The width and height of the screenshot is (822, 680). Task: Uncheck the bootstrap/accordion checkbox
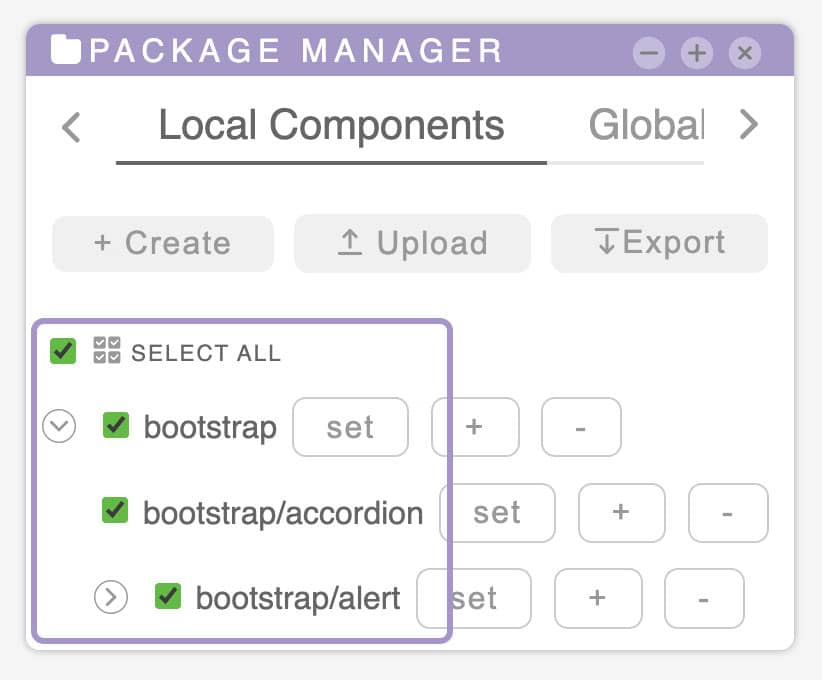tap(115, 510)
